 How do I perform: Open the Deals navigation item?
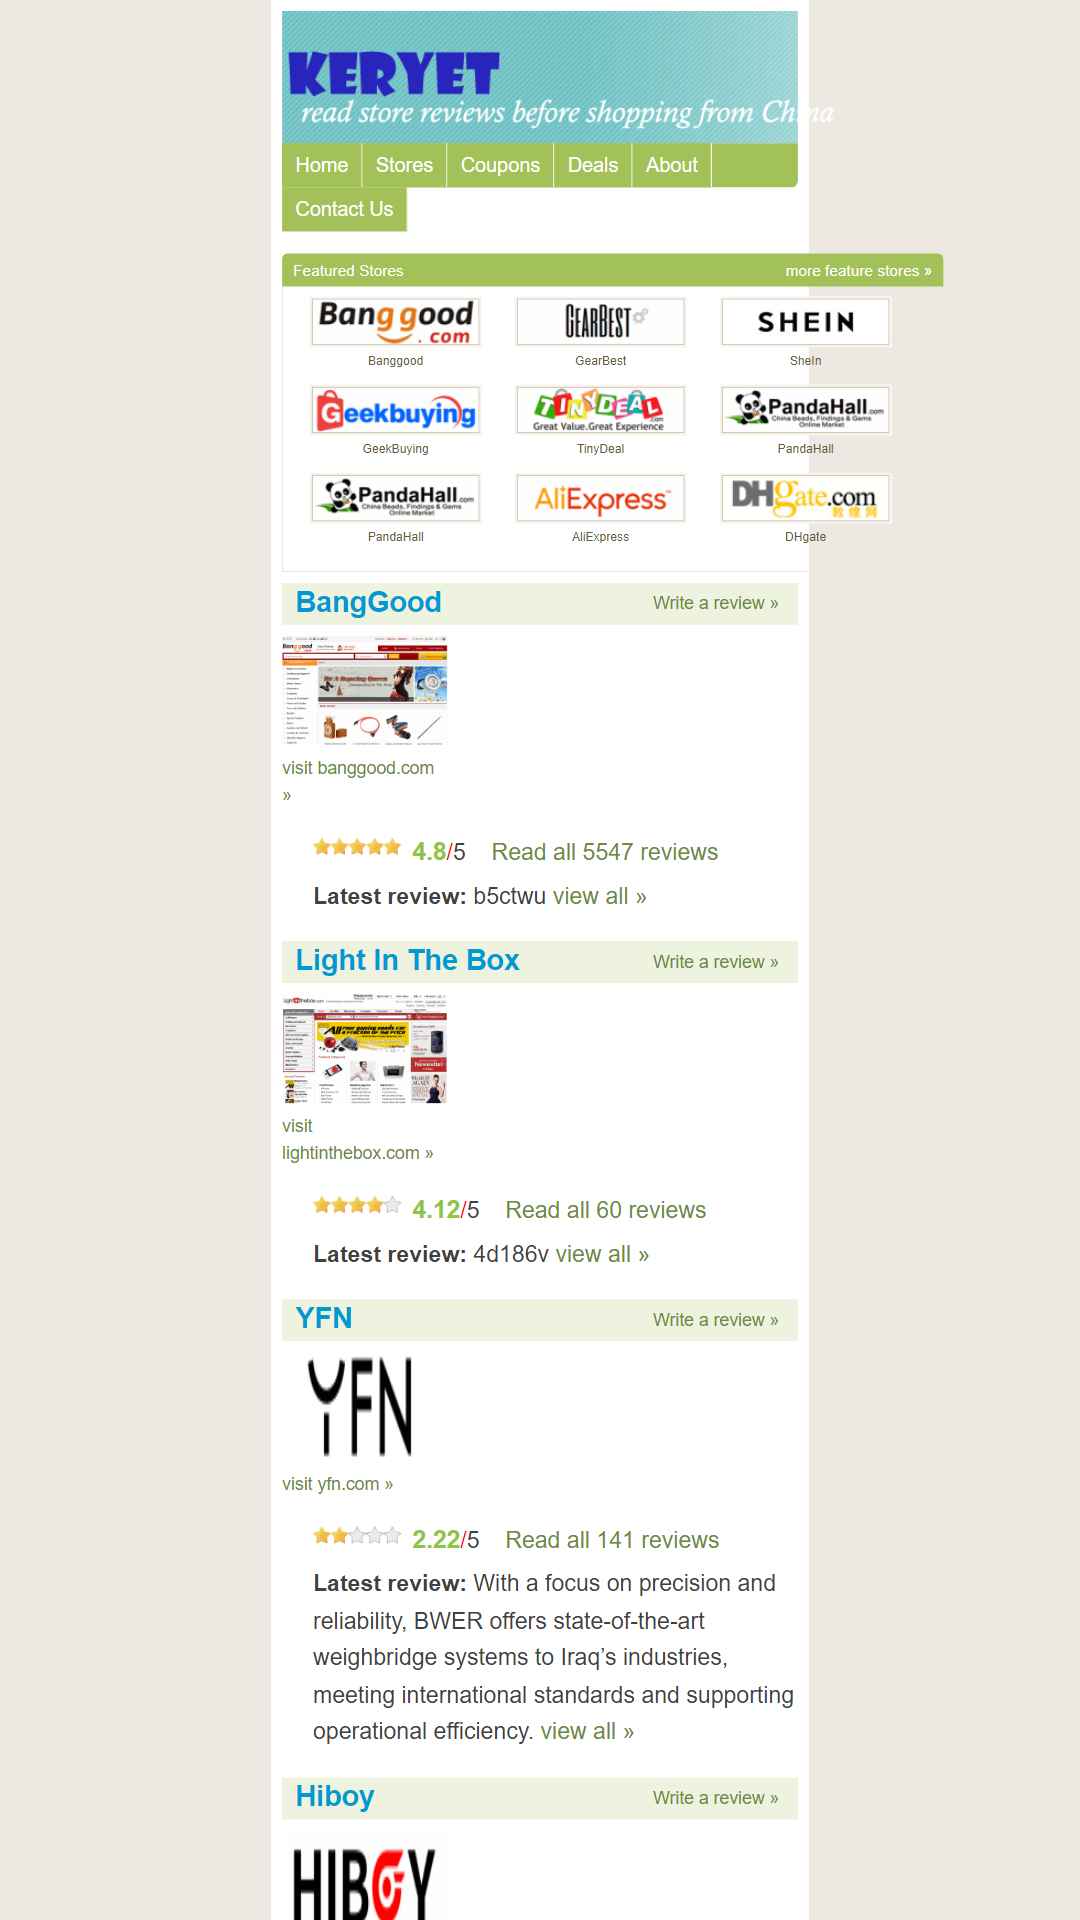(x=593, y=165)
